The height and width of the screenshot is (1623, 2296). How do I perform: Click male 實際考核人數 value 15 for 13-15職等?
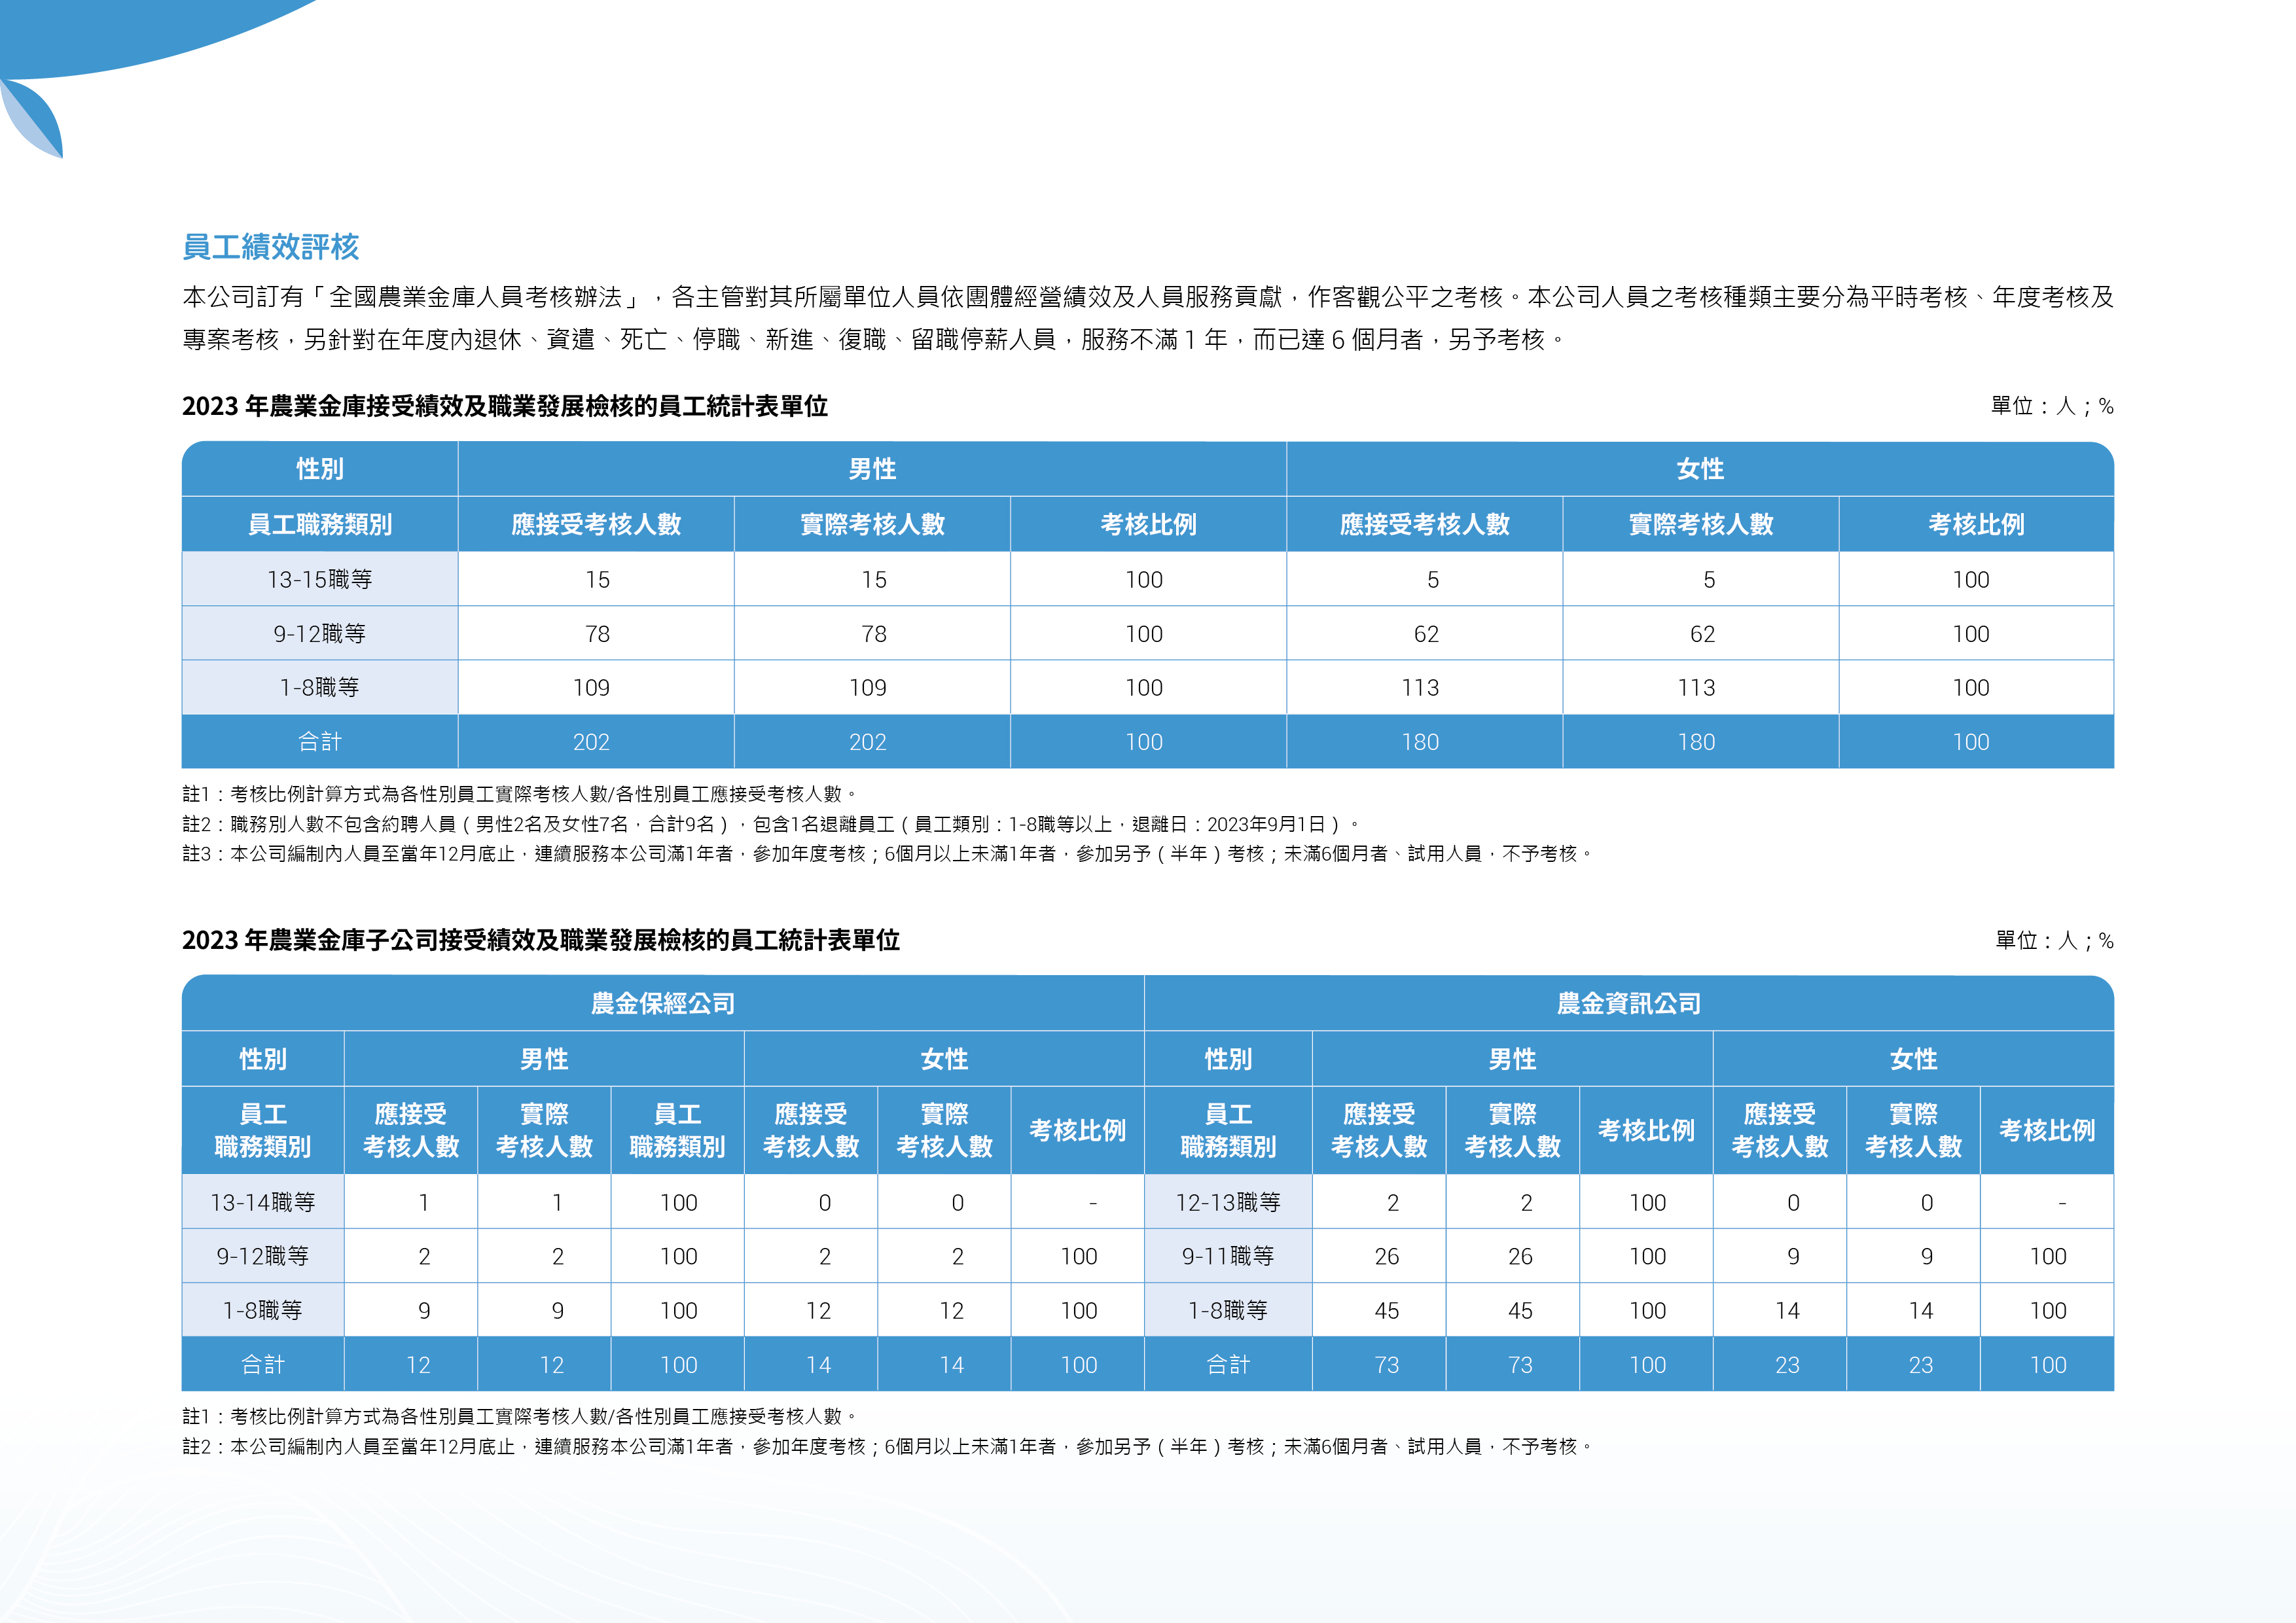[874, 580]
